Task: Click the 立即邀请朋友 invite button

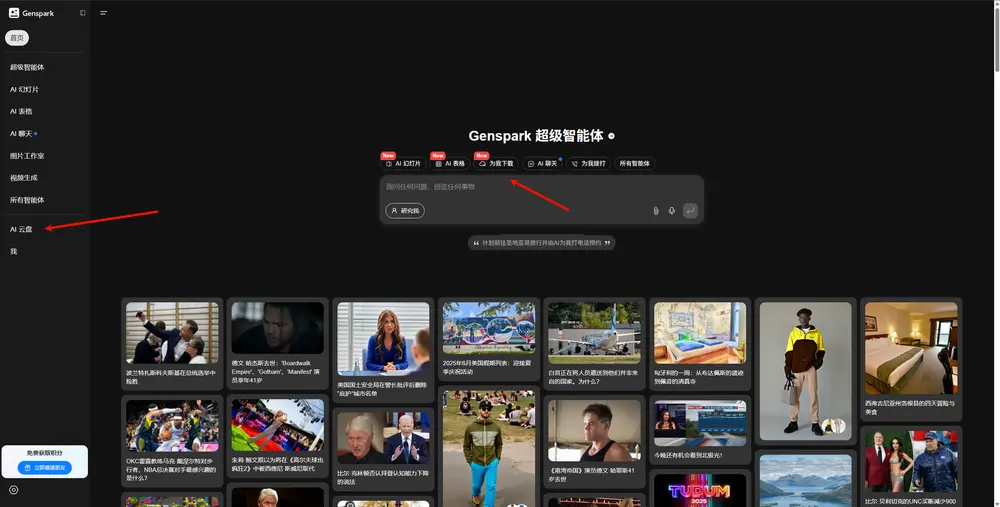Action: (44, 467)
